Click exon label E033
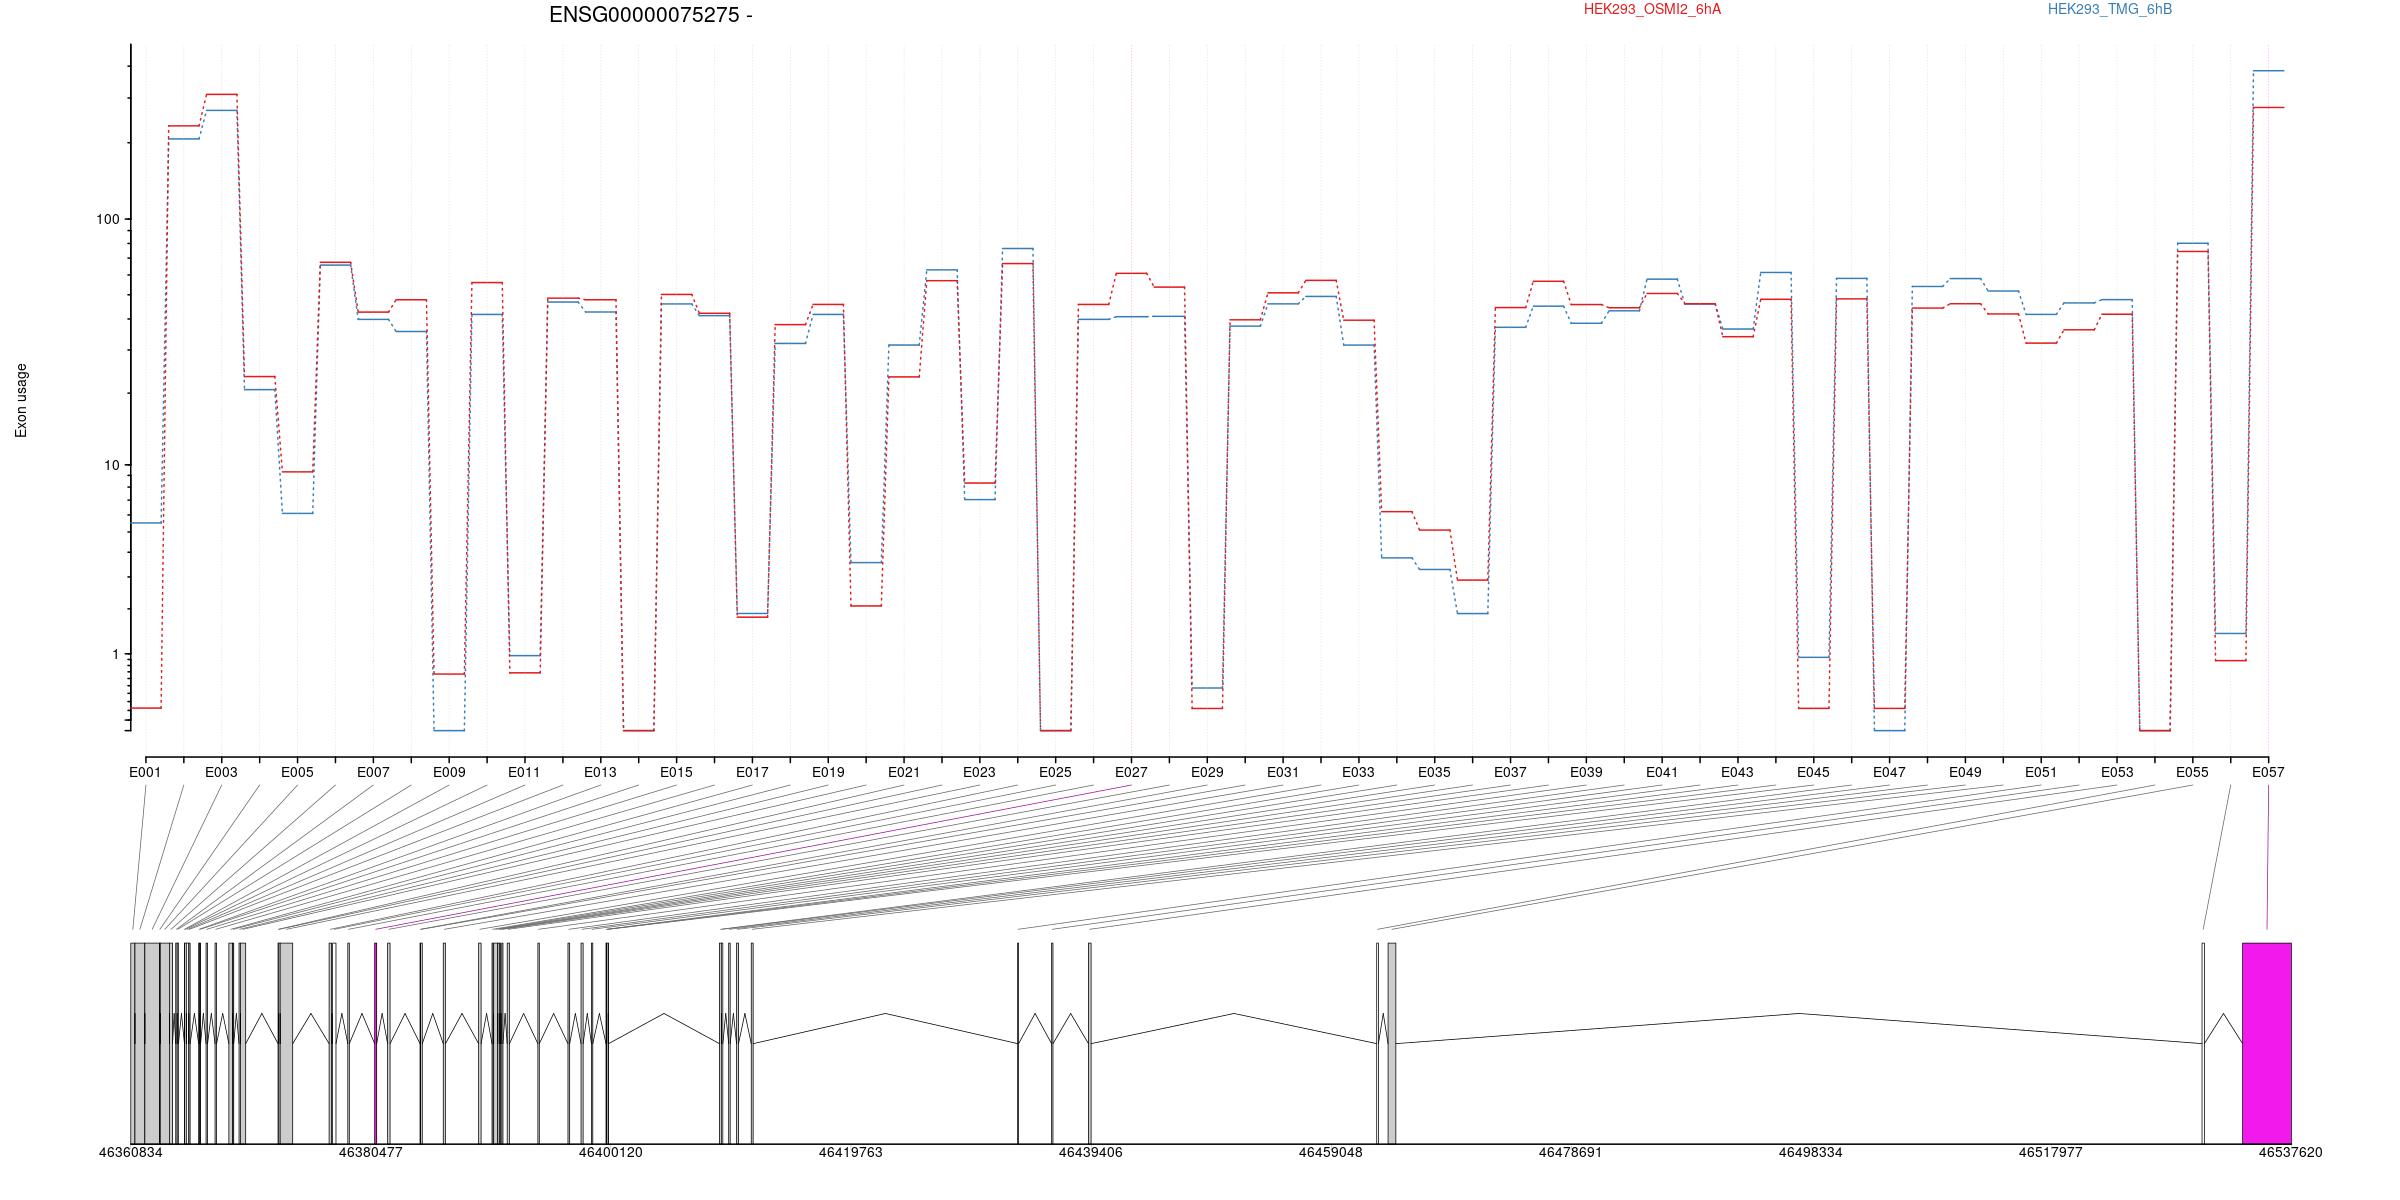Viewport: 2400px width, 1200px height. pos(1358,772)
